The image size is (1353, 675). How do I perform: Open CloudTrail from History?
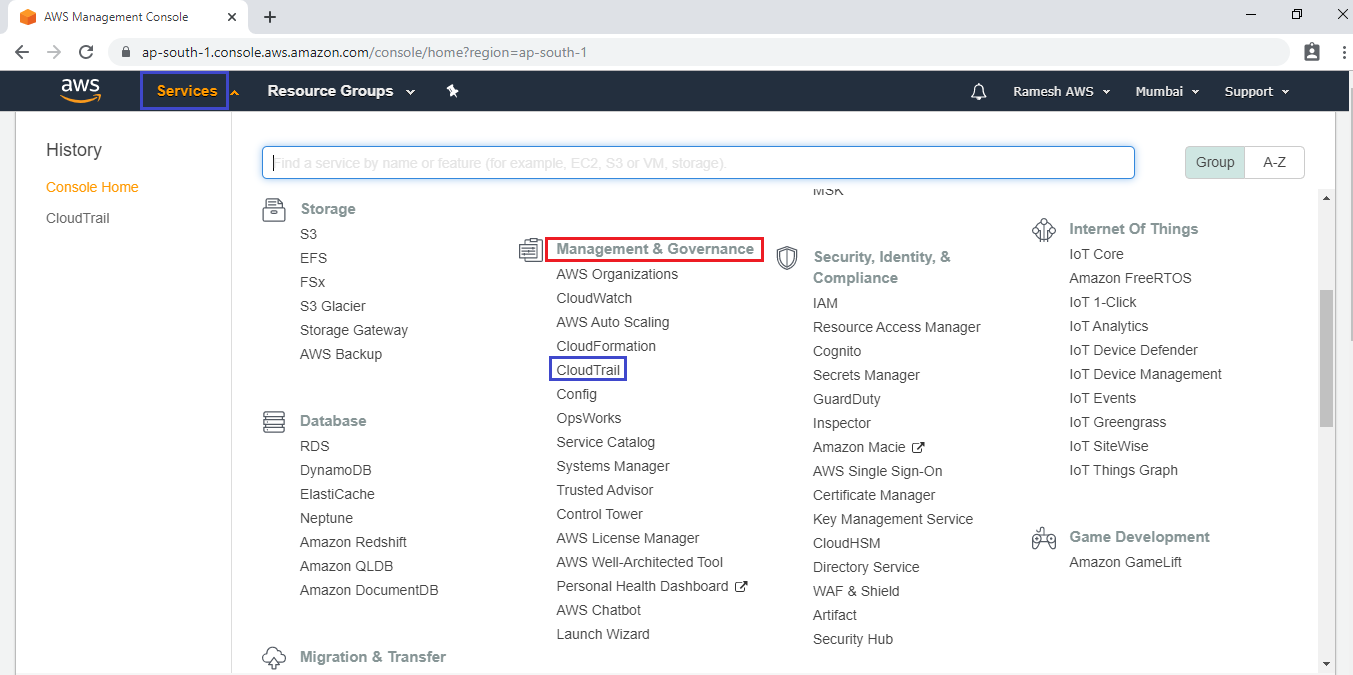click(x=78, y=218)
